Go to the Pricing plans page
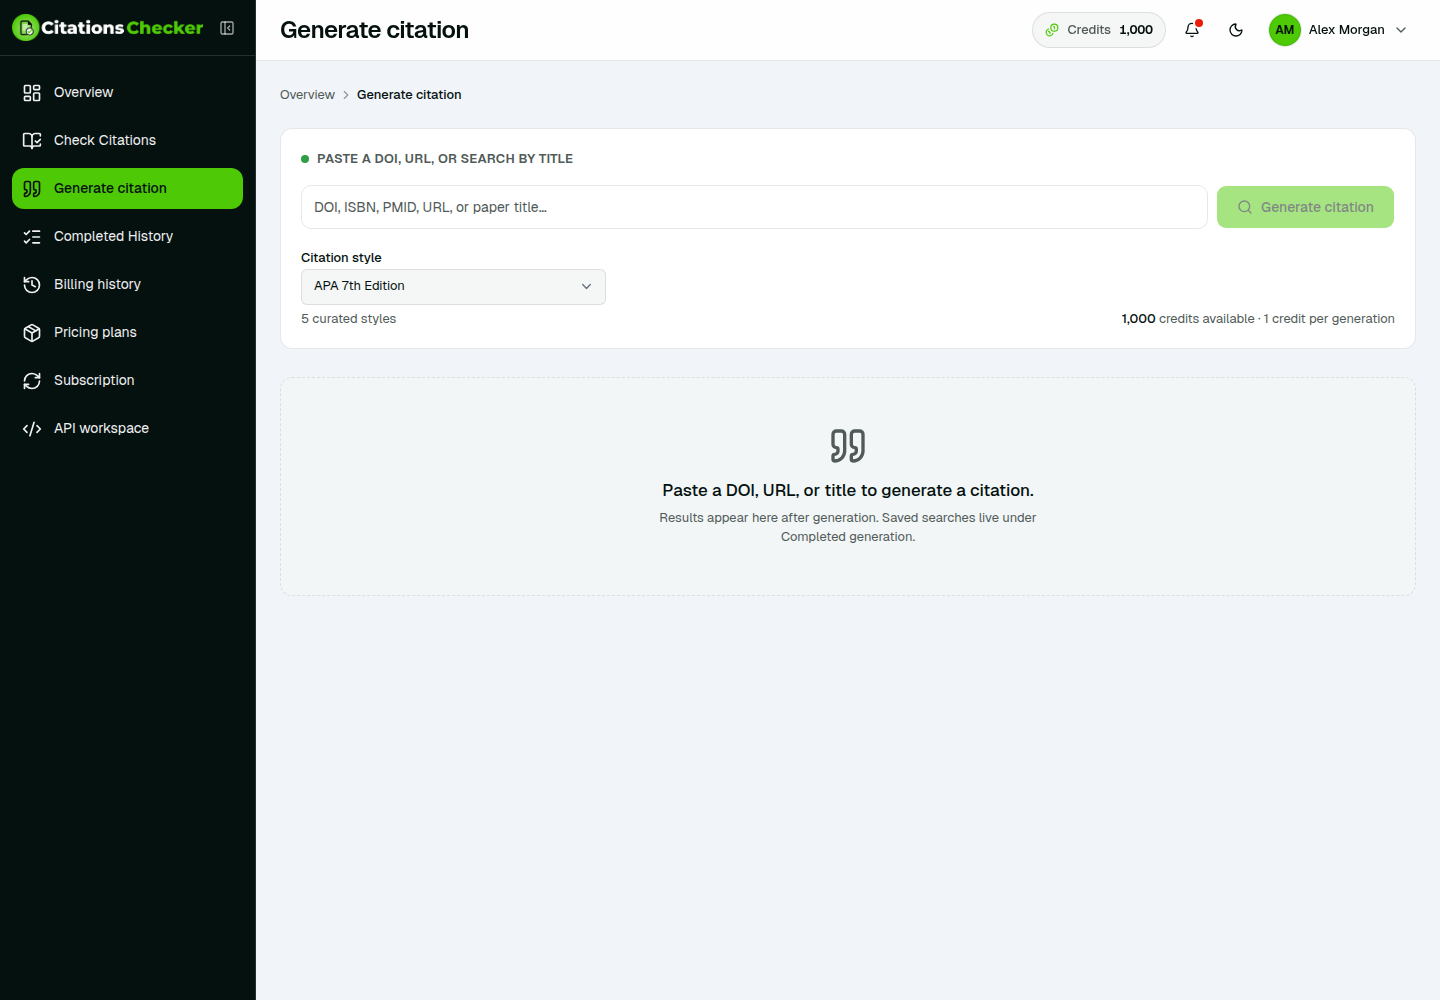 (127, 333)
